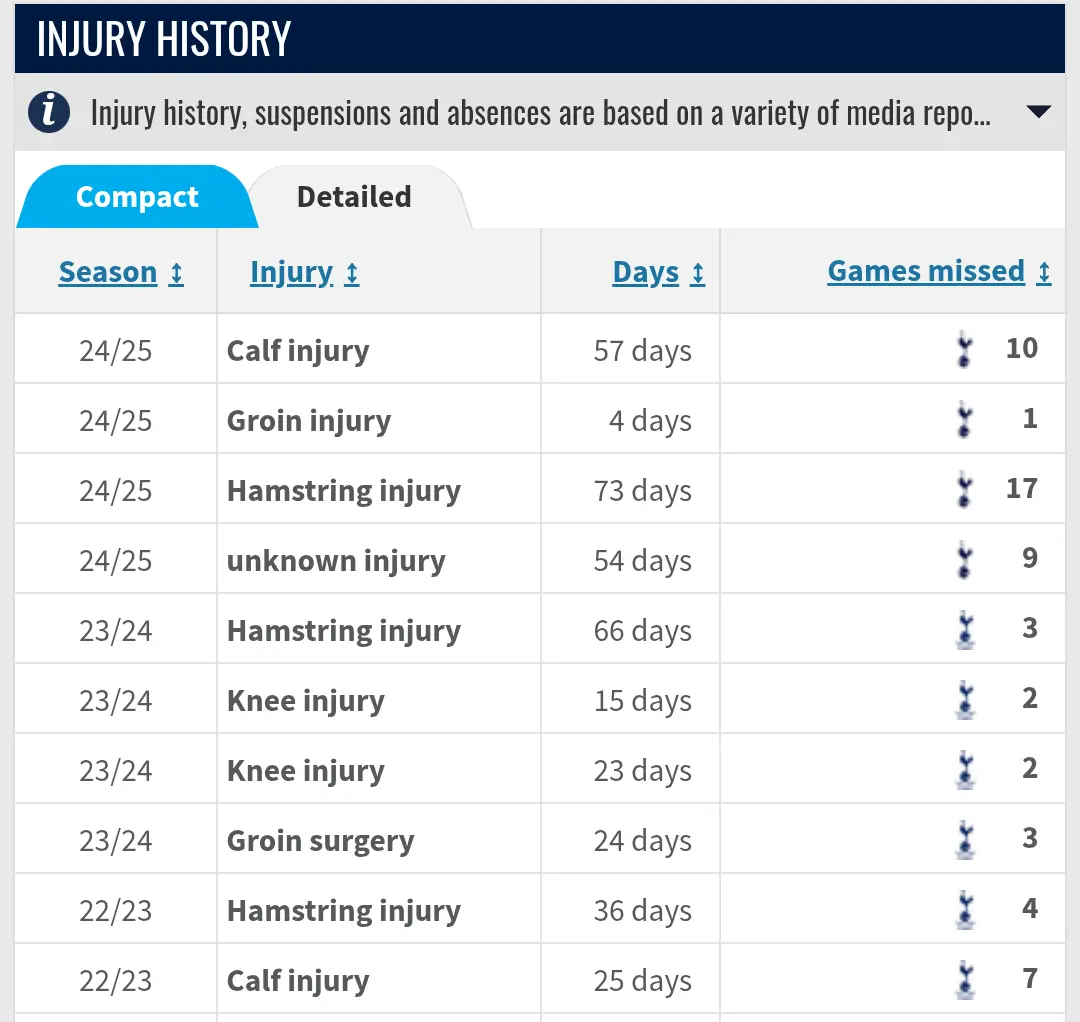
Task: Click club crest in unknown injury row
Action: coord(964,560)
